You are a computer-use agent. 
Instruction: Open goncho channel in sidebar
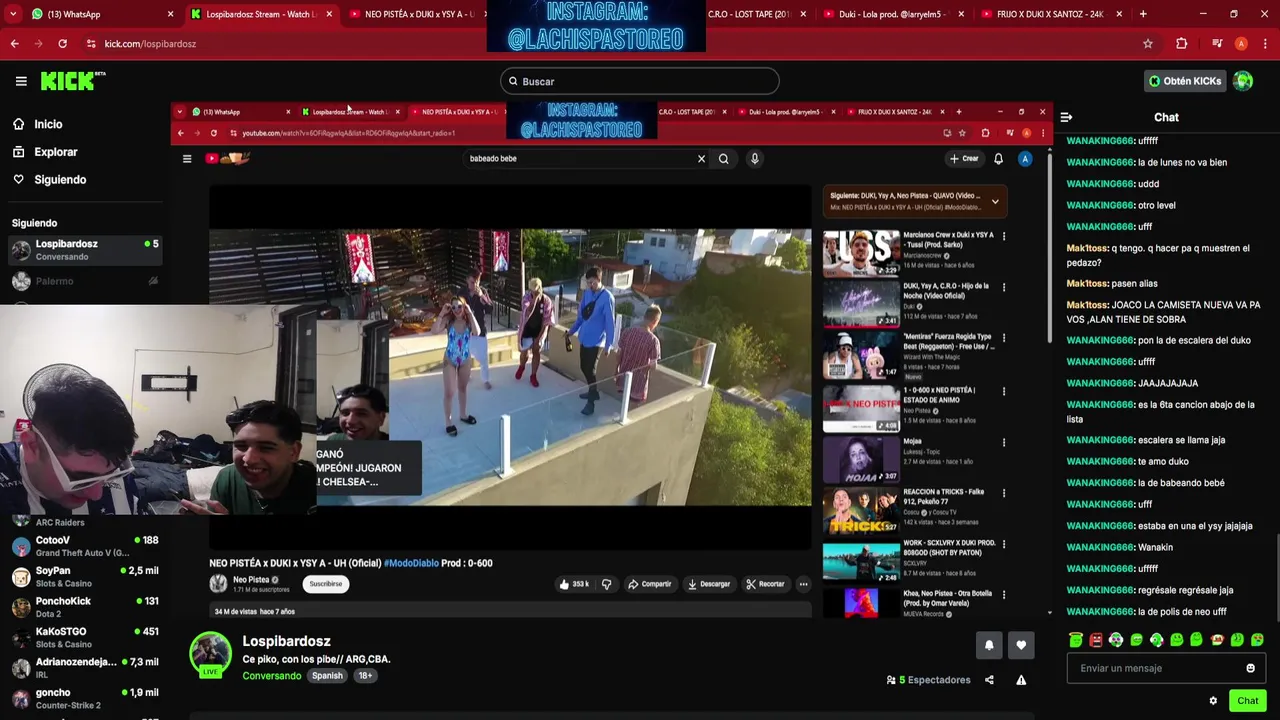pos(84,698)
